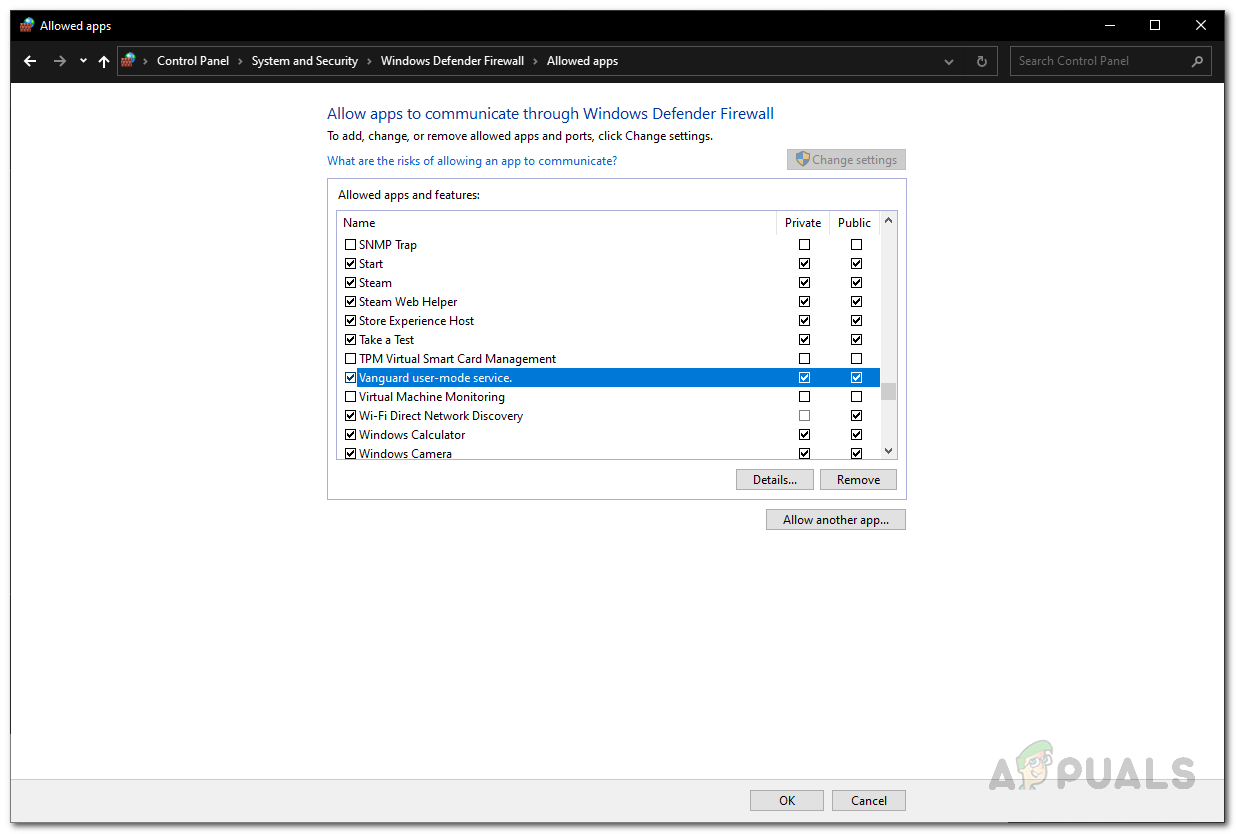Image resolution: width=1236 pixels, height=834 pixels.
Task: Click the apps list scrollbar thumb
Action: 889,391
